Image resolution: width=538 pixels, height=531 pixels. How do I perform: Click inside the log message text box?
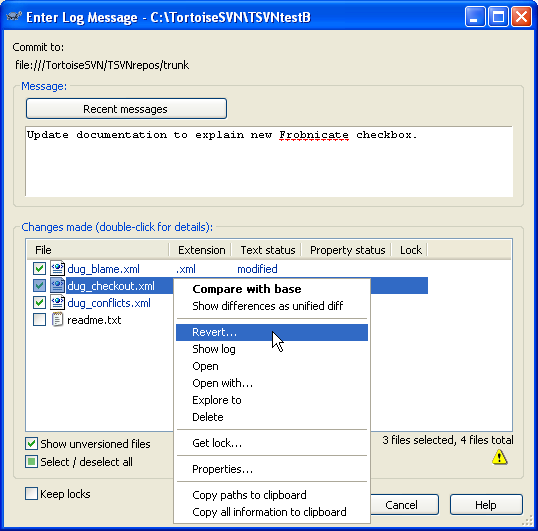[x=269, y=161]
